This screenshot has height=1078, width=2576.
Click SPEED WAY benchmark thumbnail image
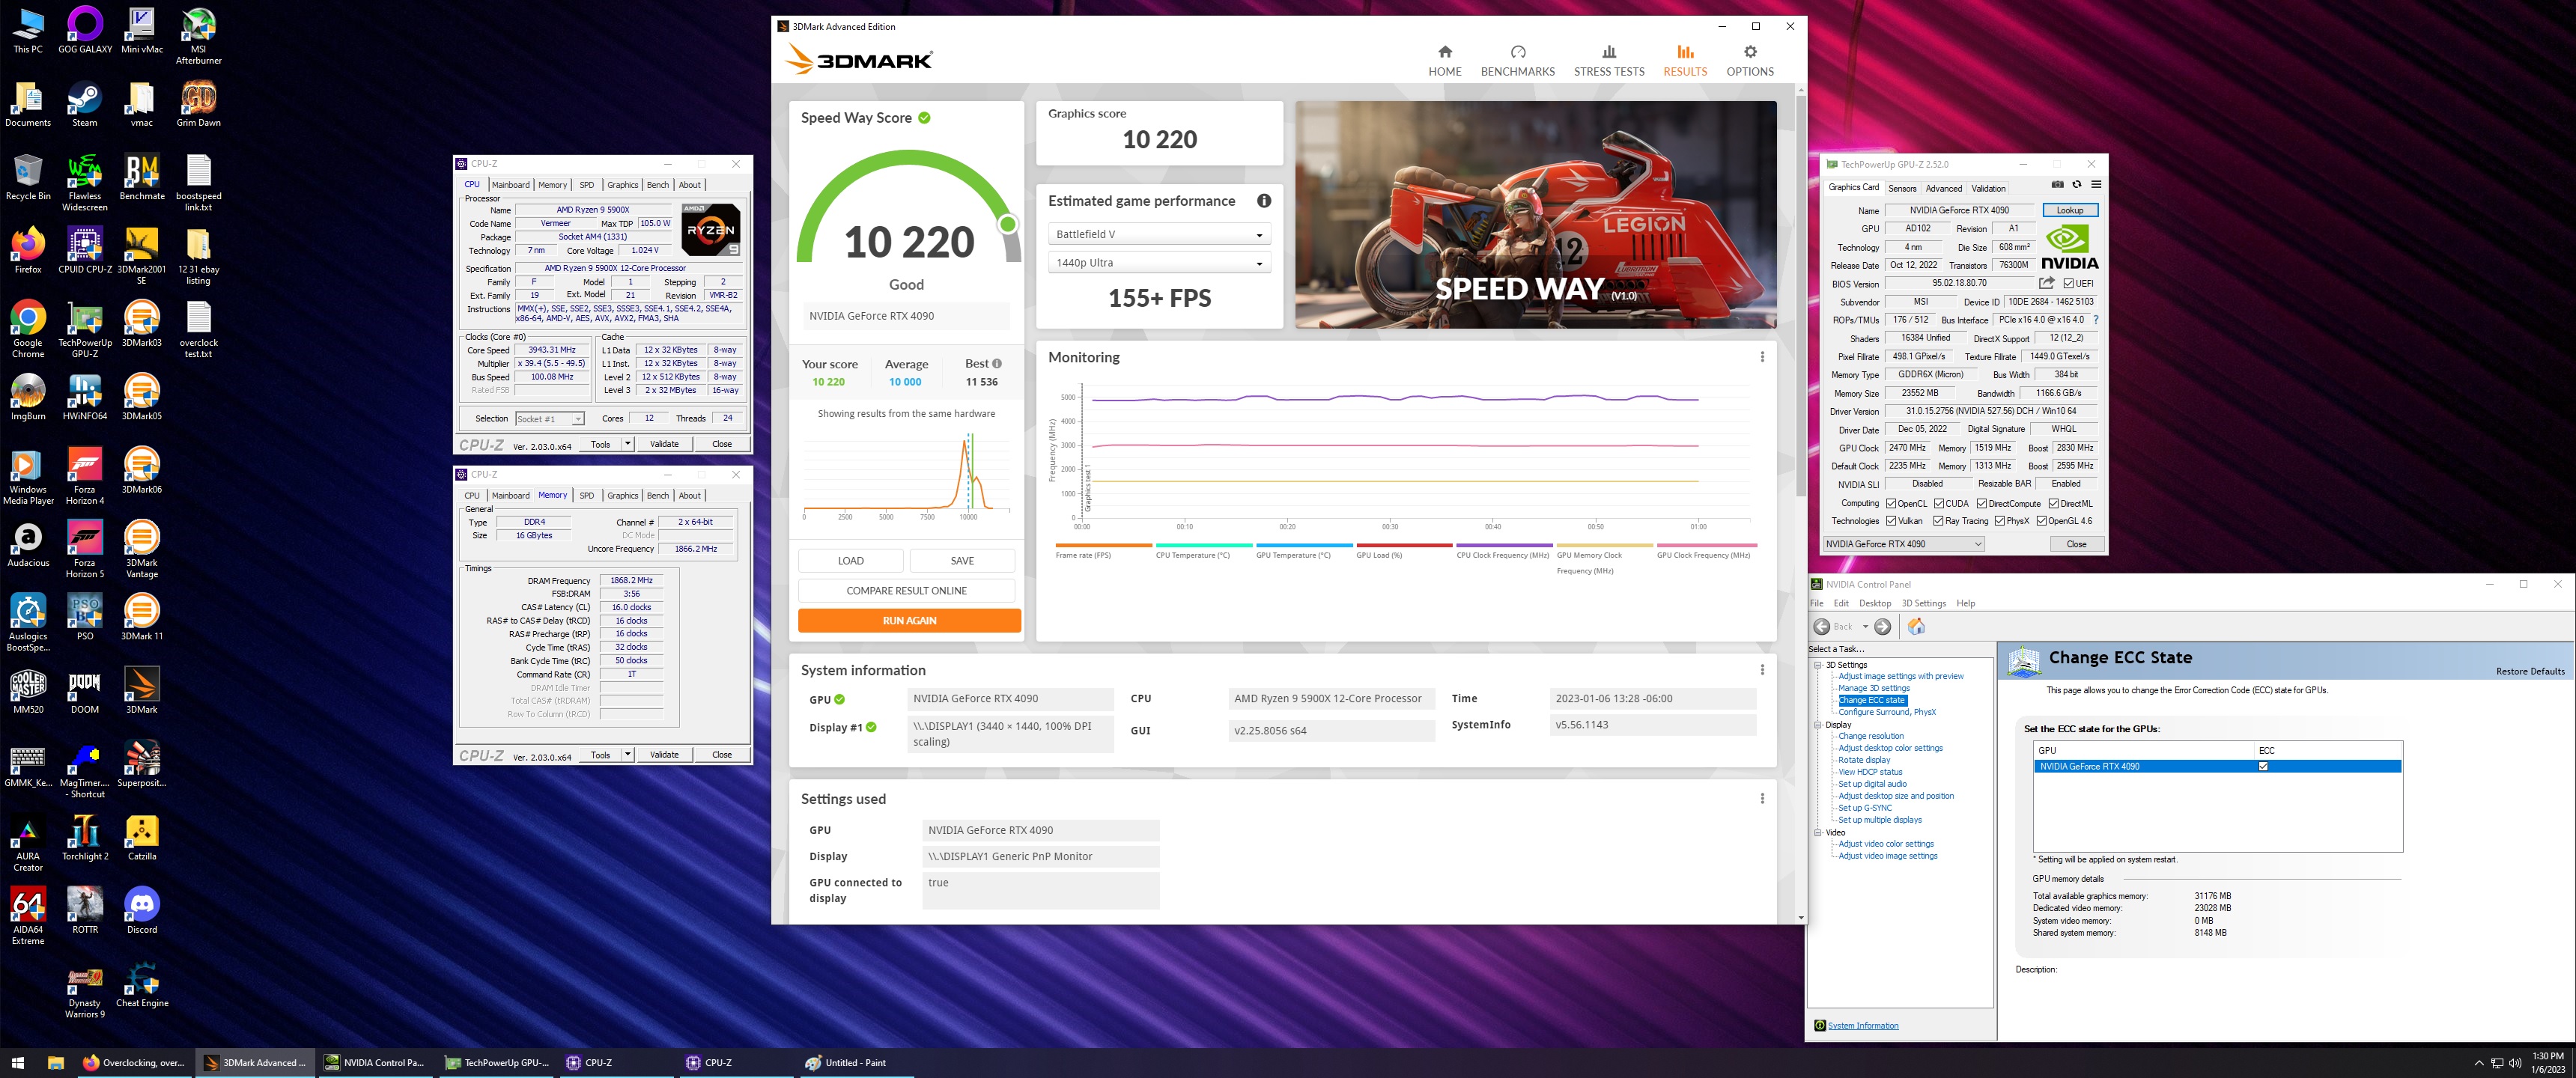tap(1535, 215)
